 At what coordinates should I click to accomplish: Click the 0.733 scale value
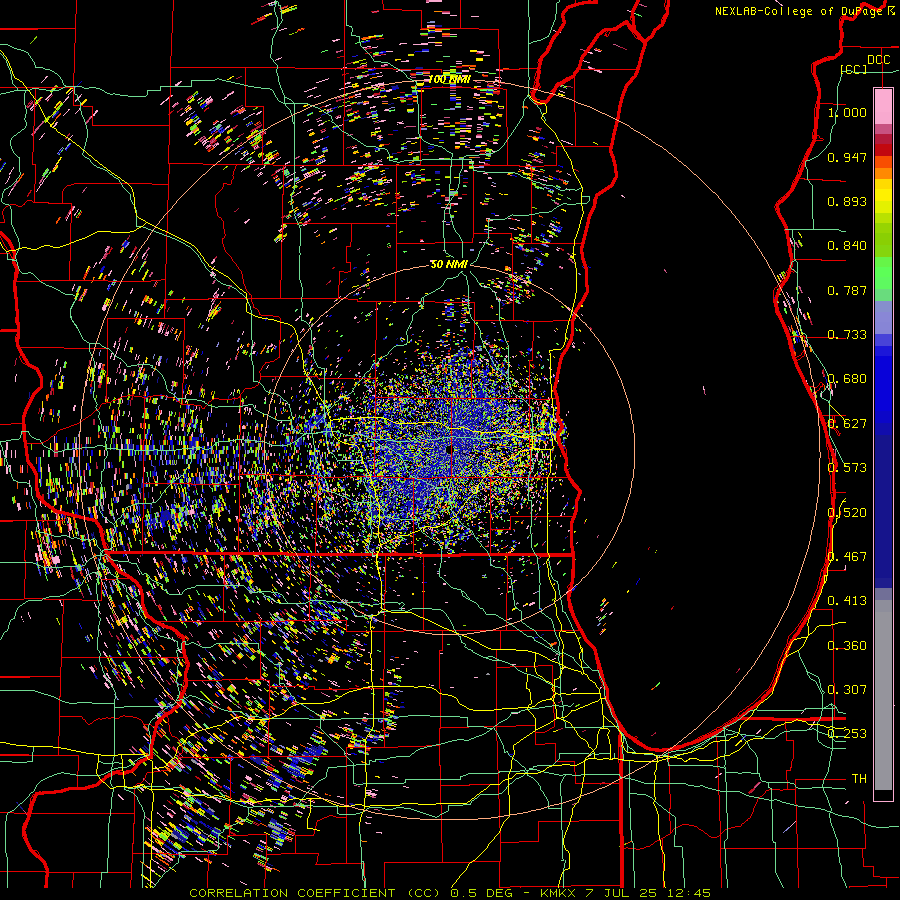[847, 335]
